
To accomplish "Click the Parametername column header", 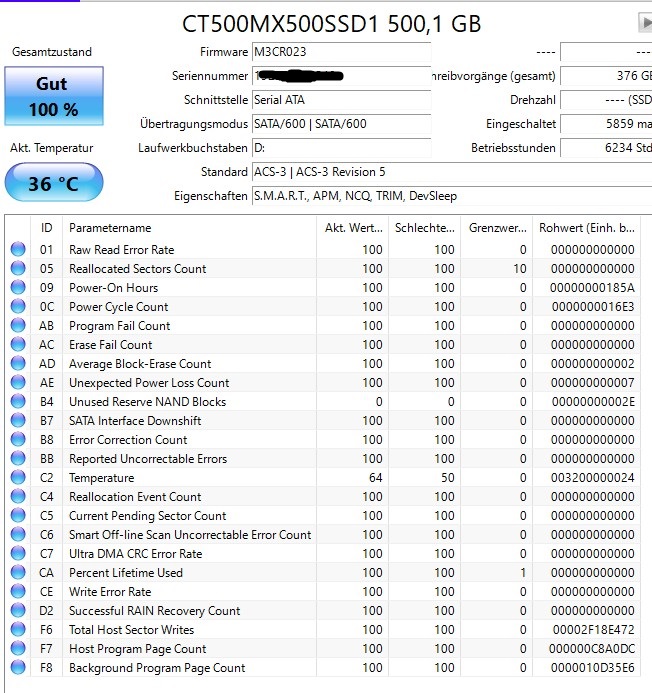I will click(x=189, y=228).
